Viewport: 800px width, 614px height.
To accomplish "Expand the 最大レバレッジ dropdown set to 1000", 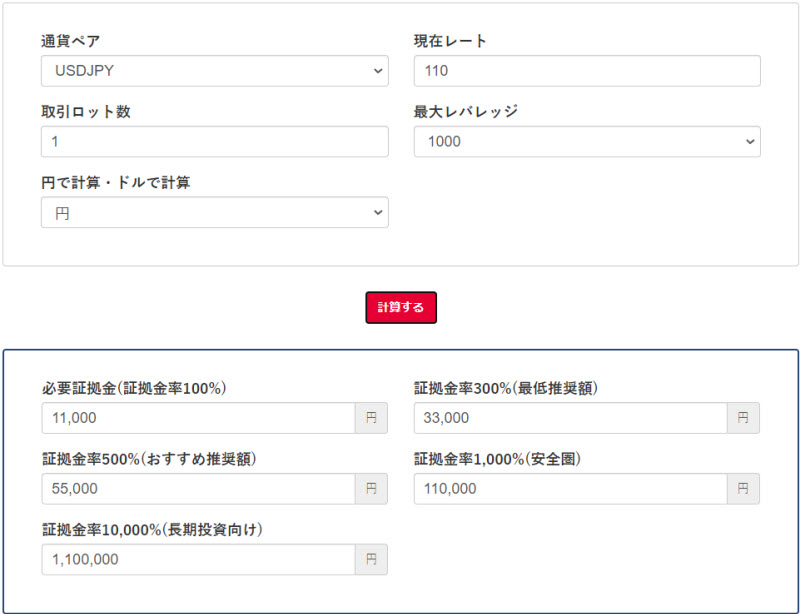I will [587, 142].
